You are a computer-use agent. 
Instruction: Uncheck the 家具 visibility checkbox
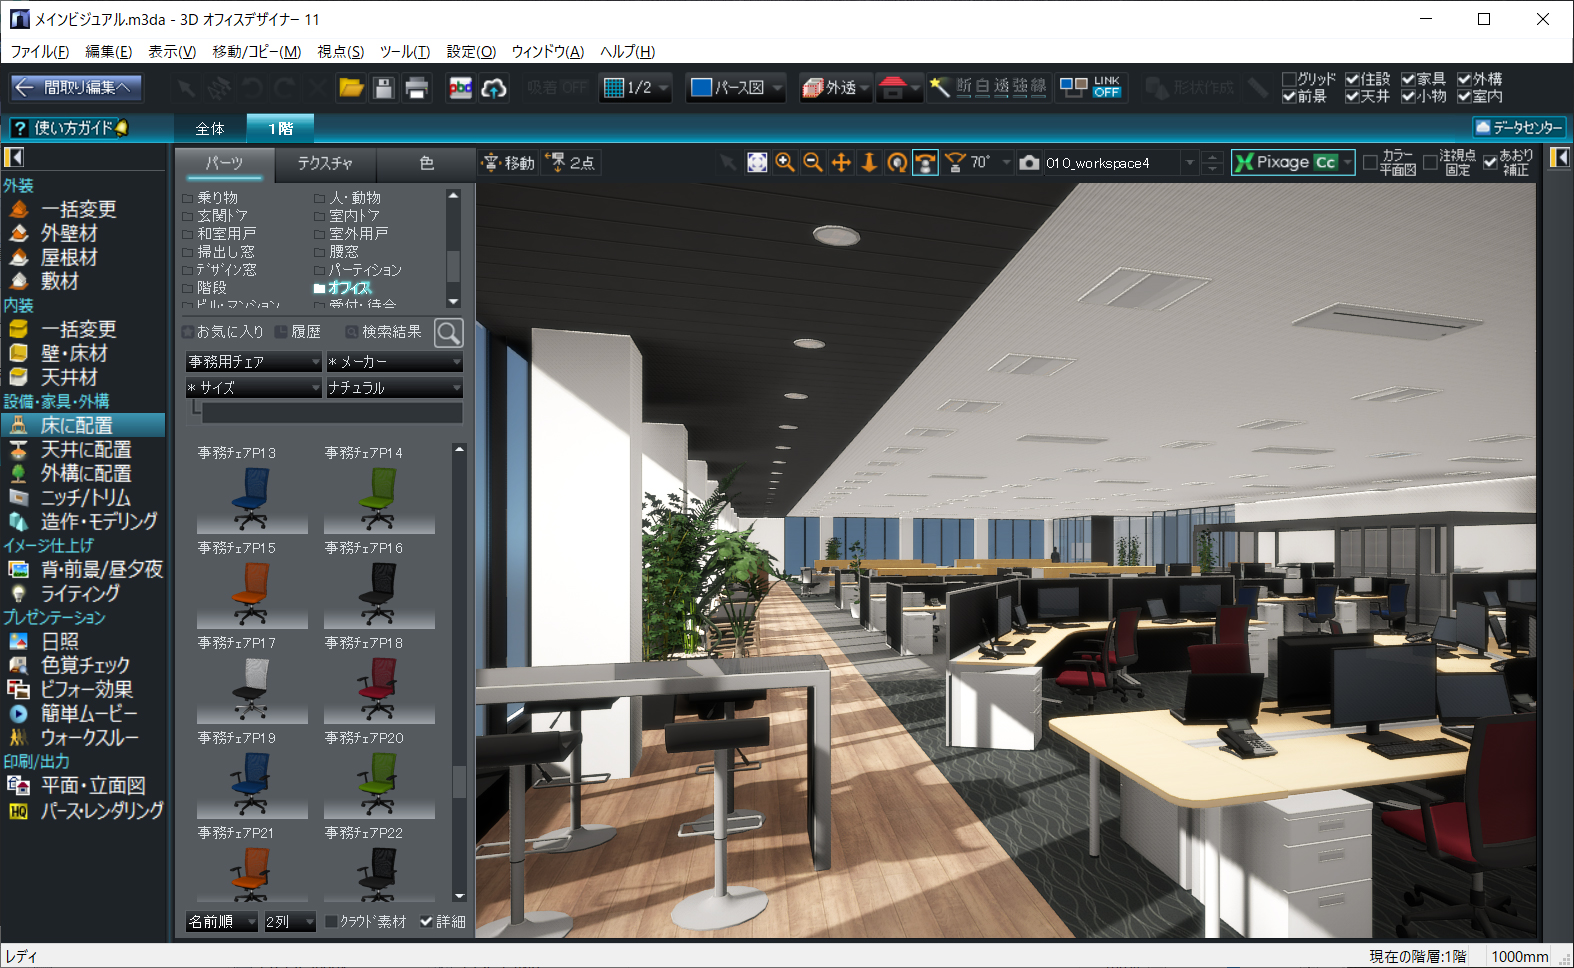(x=1408, y=79)
